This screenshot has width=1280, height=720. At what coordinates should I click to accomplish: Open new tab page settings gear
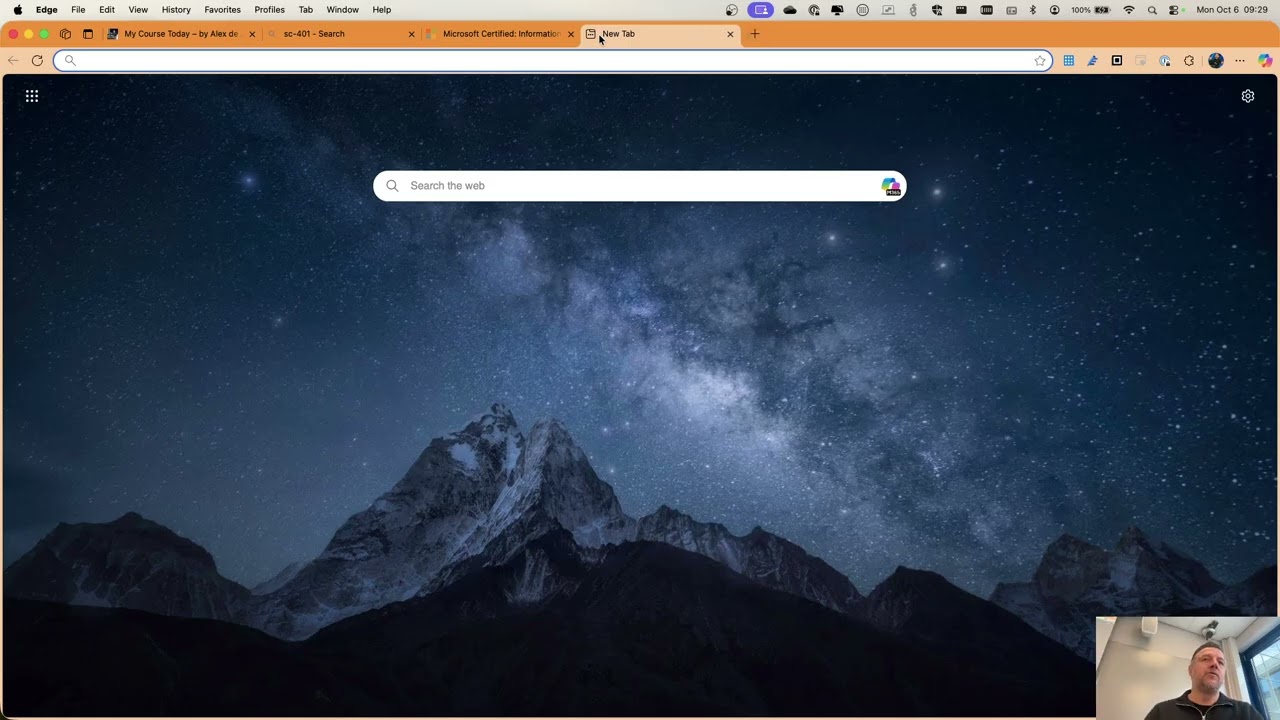1248,96
